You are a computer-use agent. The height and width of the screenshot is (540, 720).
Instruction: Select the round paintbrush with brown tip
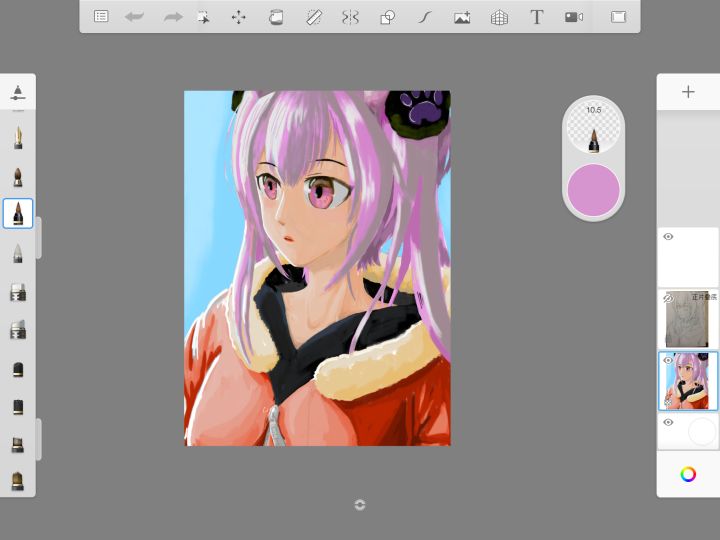tap(18, 177)
